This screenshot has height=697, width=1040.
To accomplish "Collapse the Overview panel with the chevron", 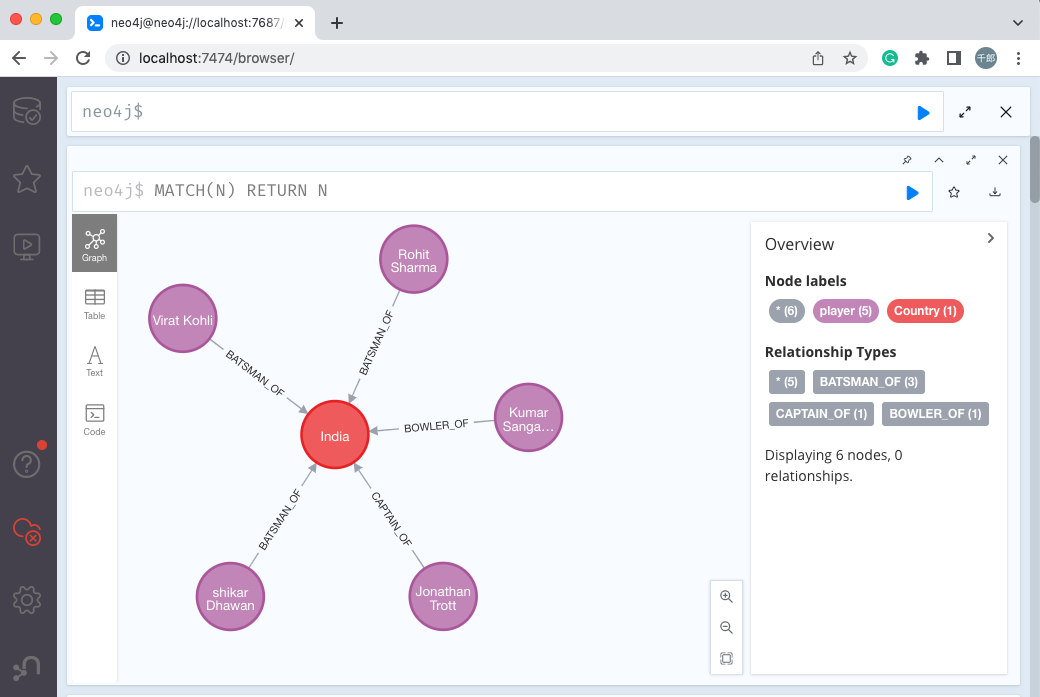I will 990,238.
